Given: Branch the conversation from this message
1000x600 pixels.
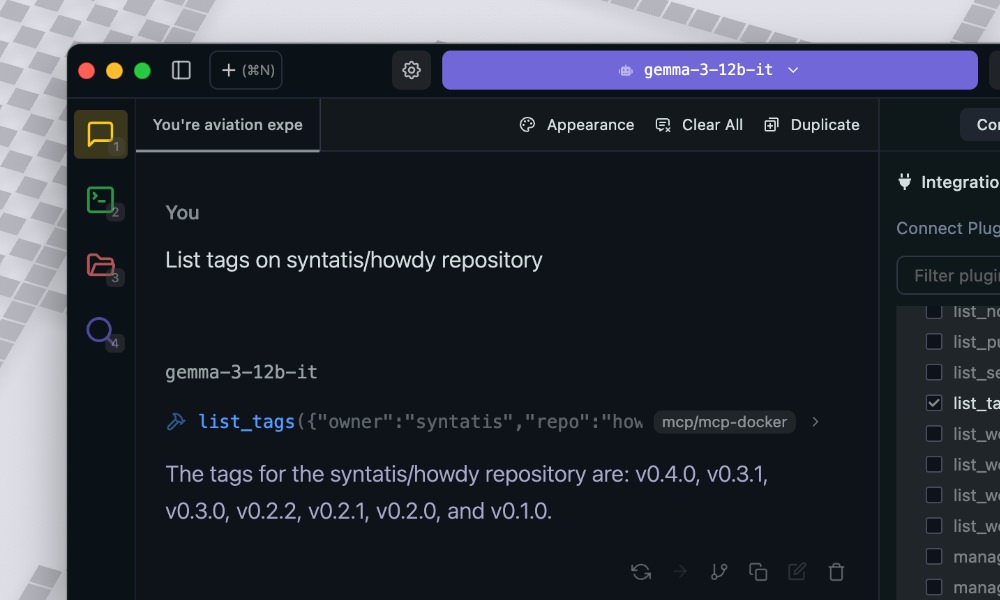Looking at the screenshot, I should pyautogui.click(x=718, y=571).
